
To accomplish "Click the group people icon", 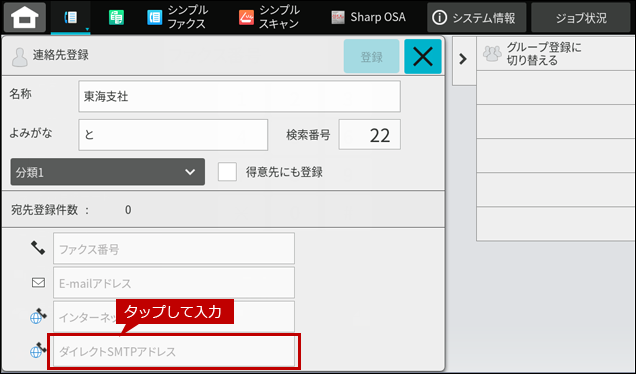I will [492, 54].
